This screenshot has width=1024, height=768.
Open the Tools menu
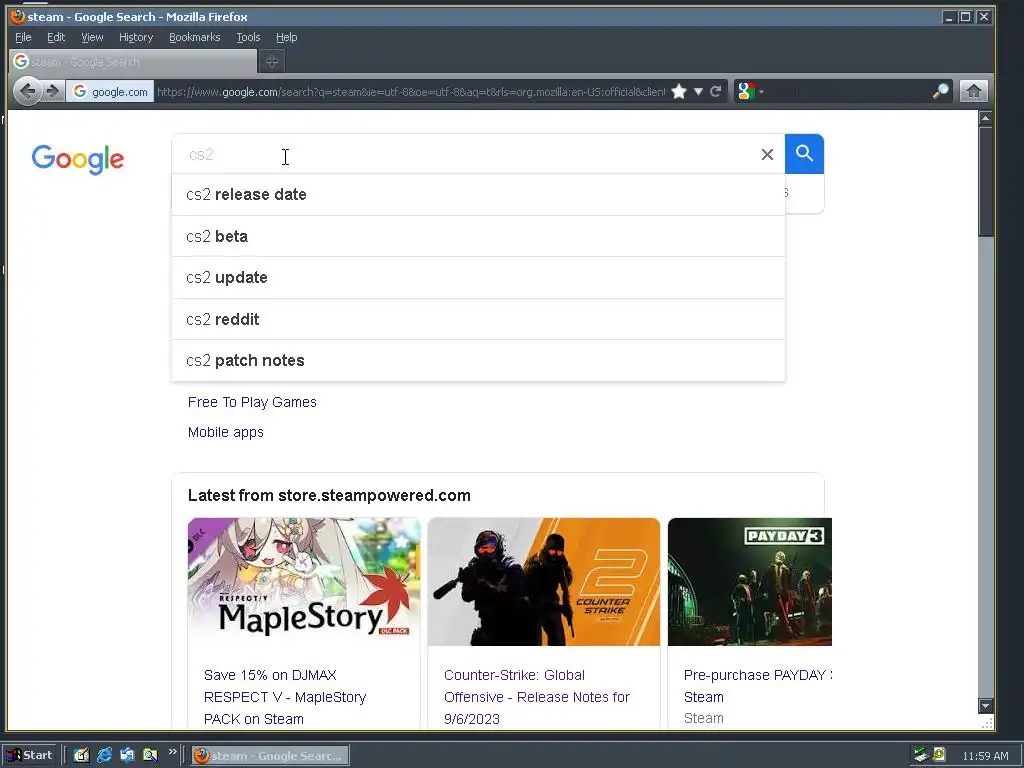point(248,37)
